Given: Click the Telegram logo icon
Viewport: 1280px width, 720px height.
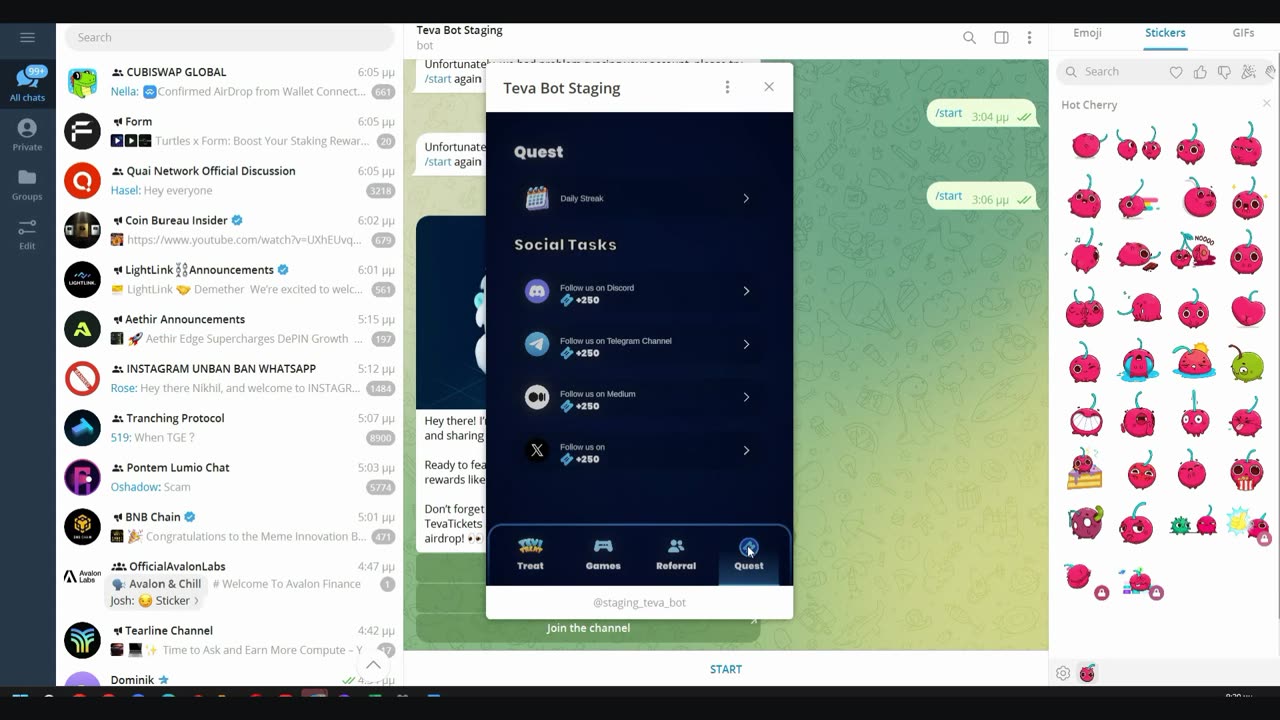Looking at the screenshot, I should click(537, 344).
